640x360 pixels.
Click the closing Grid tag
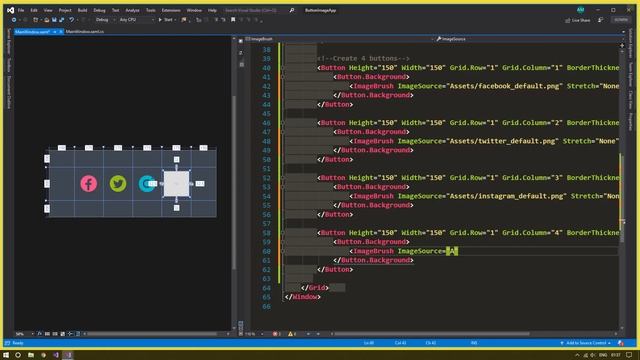coord(315,288)
